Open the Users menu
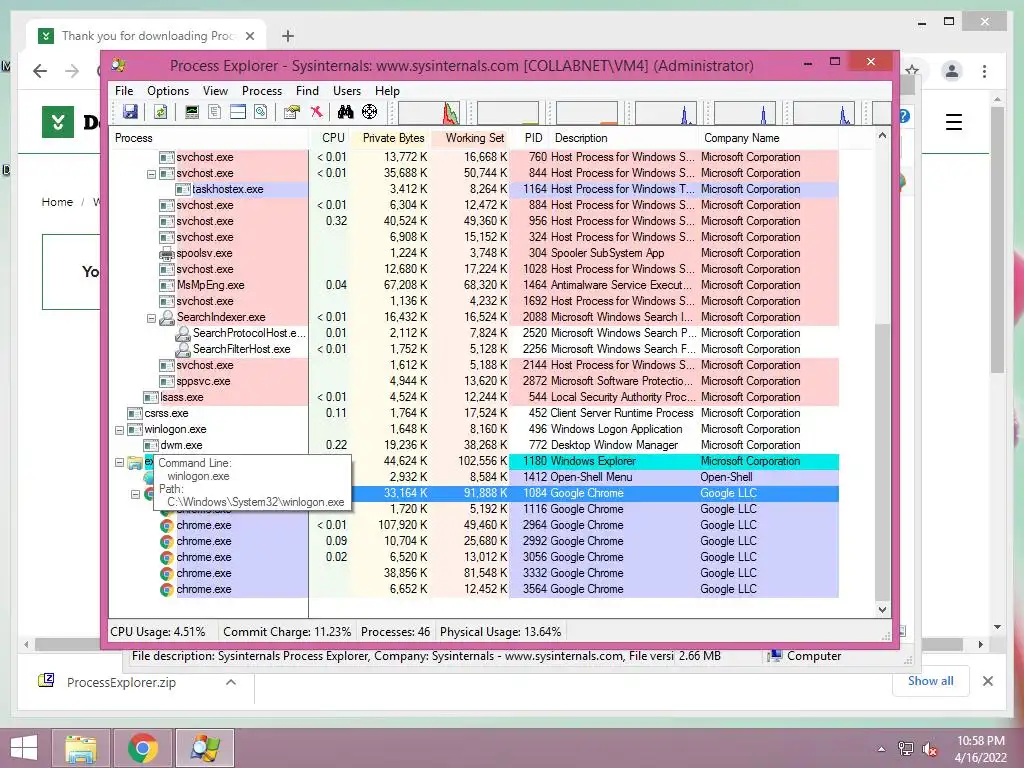This screenshot has height=768, width=1024. coord(347,91)
